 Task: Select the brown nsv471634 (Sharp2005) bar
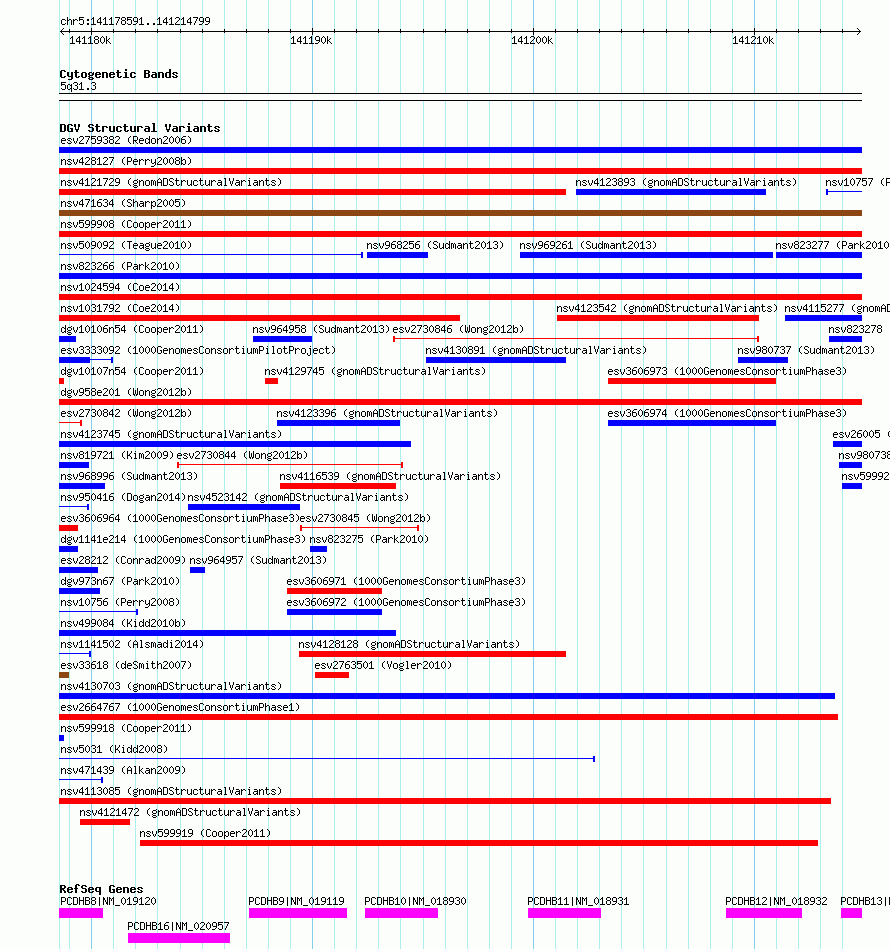pos(460,213)
